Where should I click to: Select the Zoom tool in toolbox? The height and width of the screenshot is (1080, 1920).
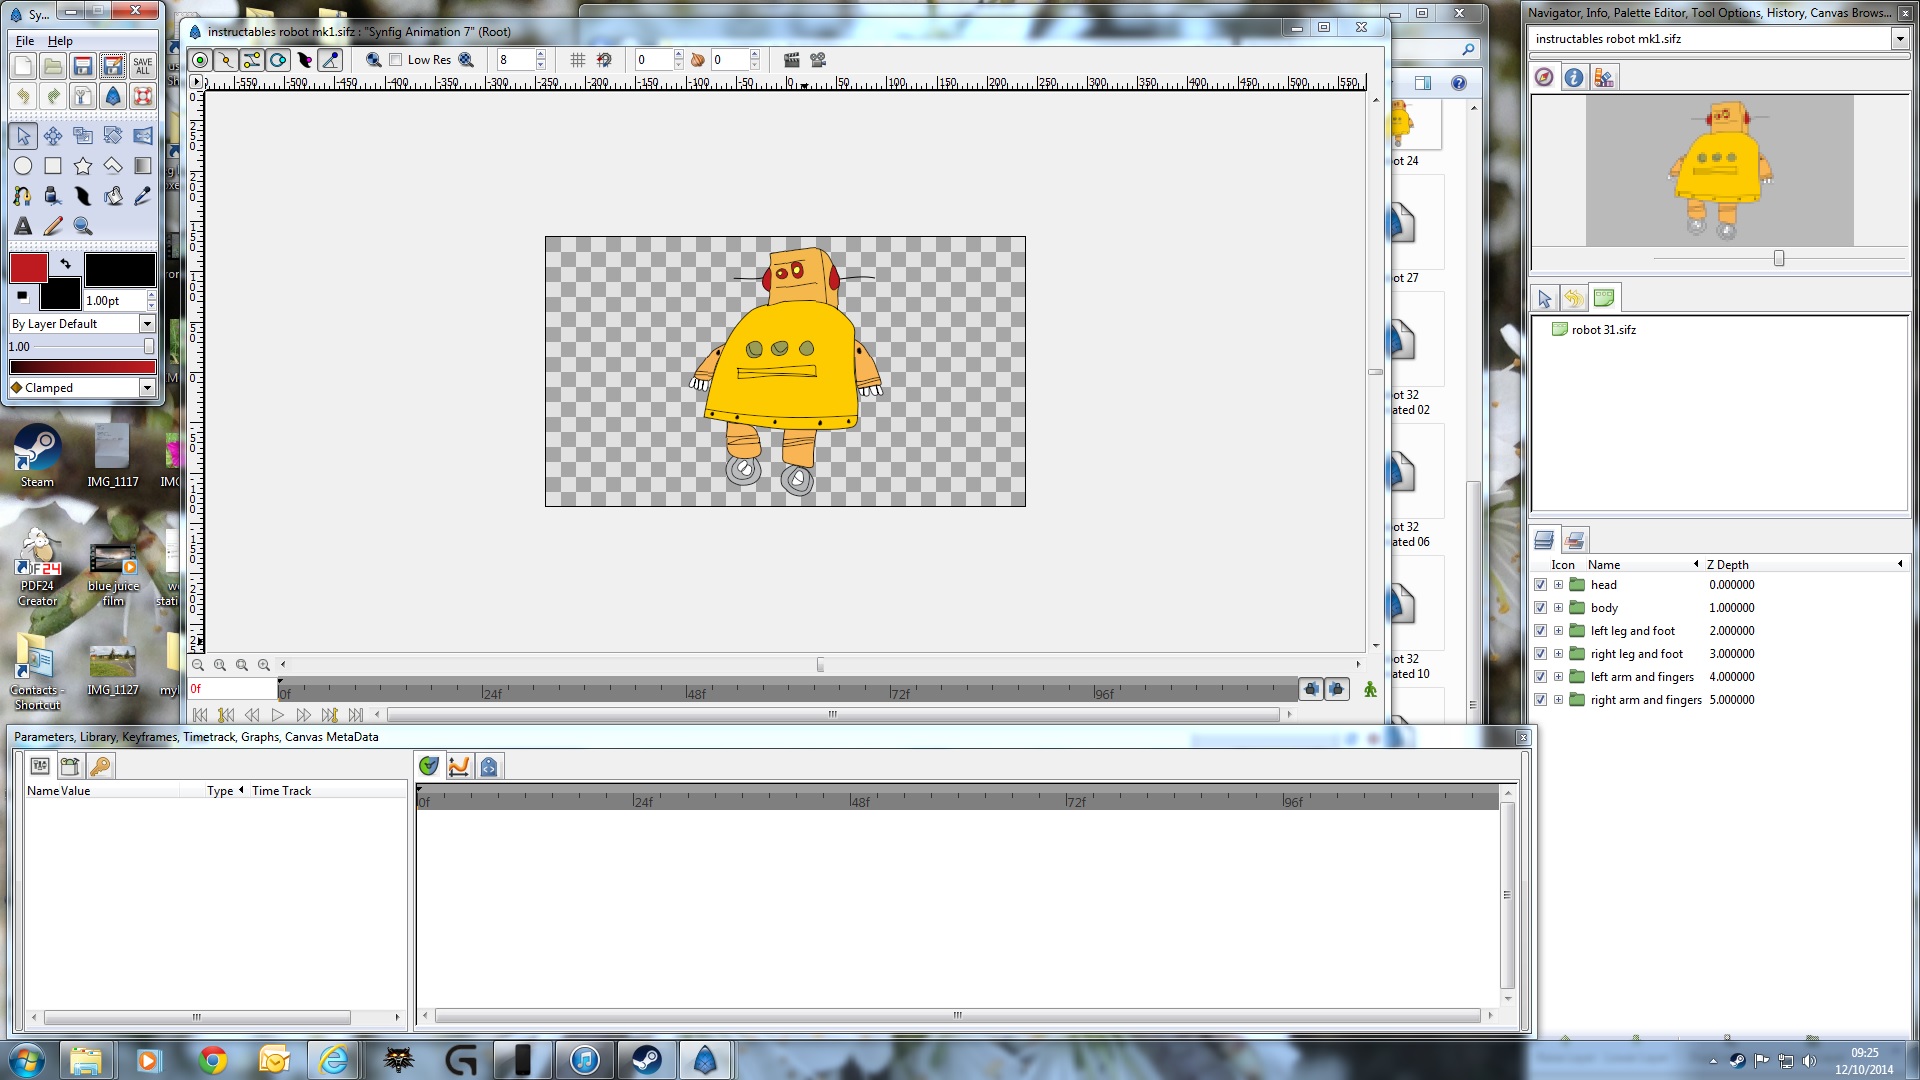coord(83,226)
